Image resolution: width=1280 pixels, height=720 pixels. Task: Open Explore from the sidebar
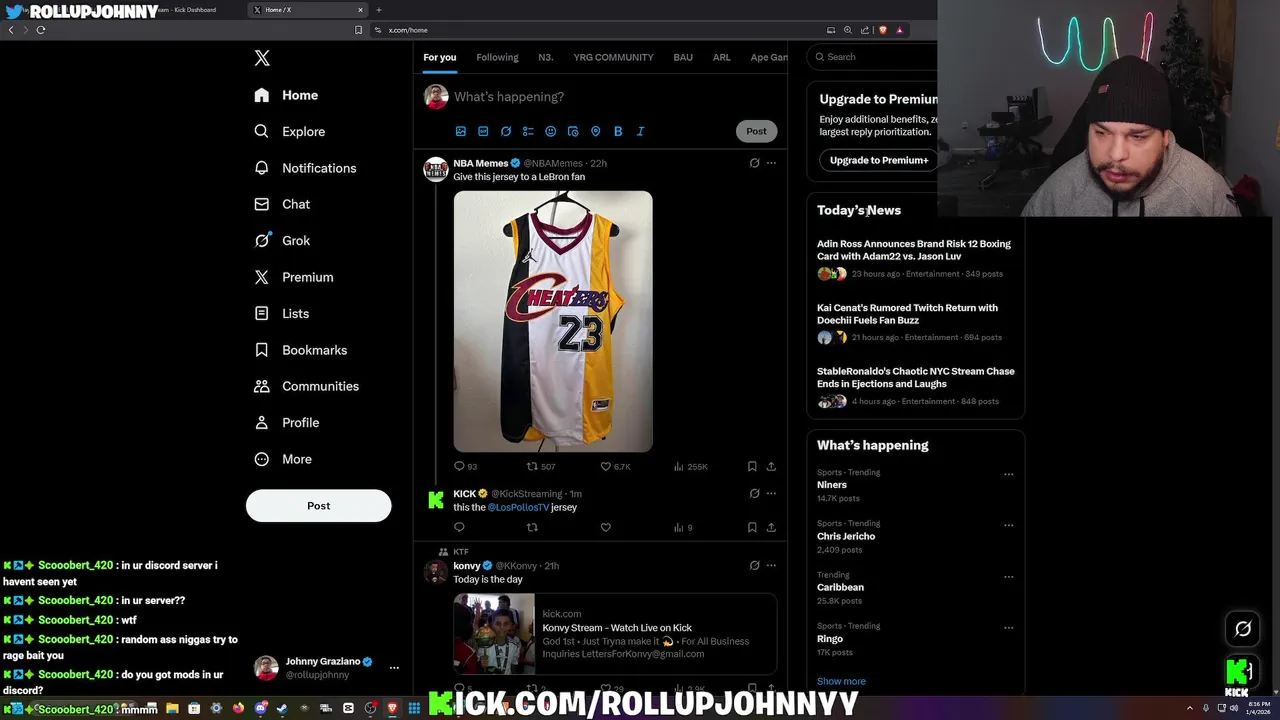289,131
